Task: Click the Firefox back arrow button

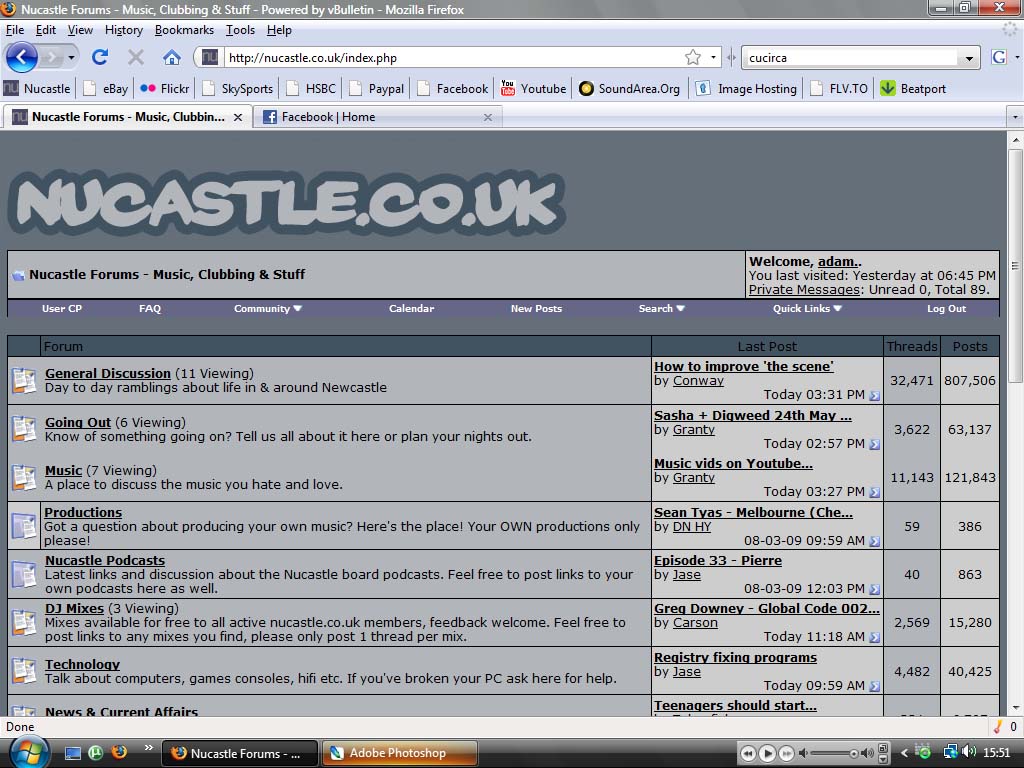Action: coord(21,57)
